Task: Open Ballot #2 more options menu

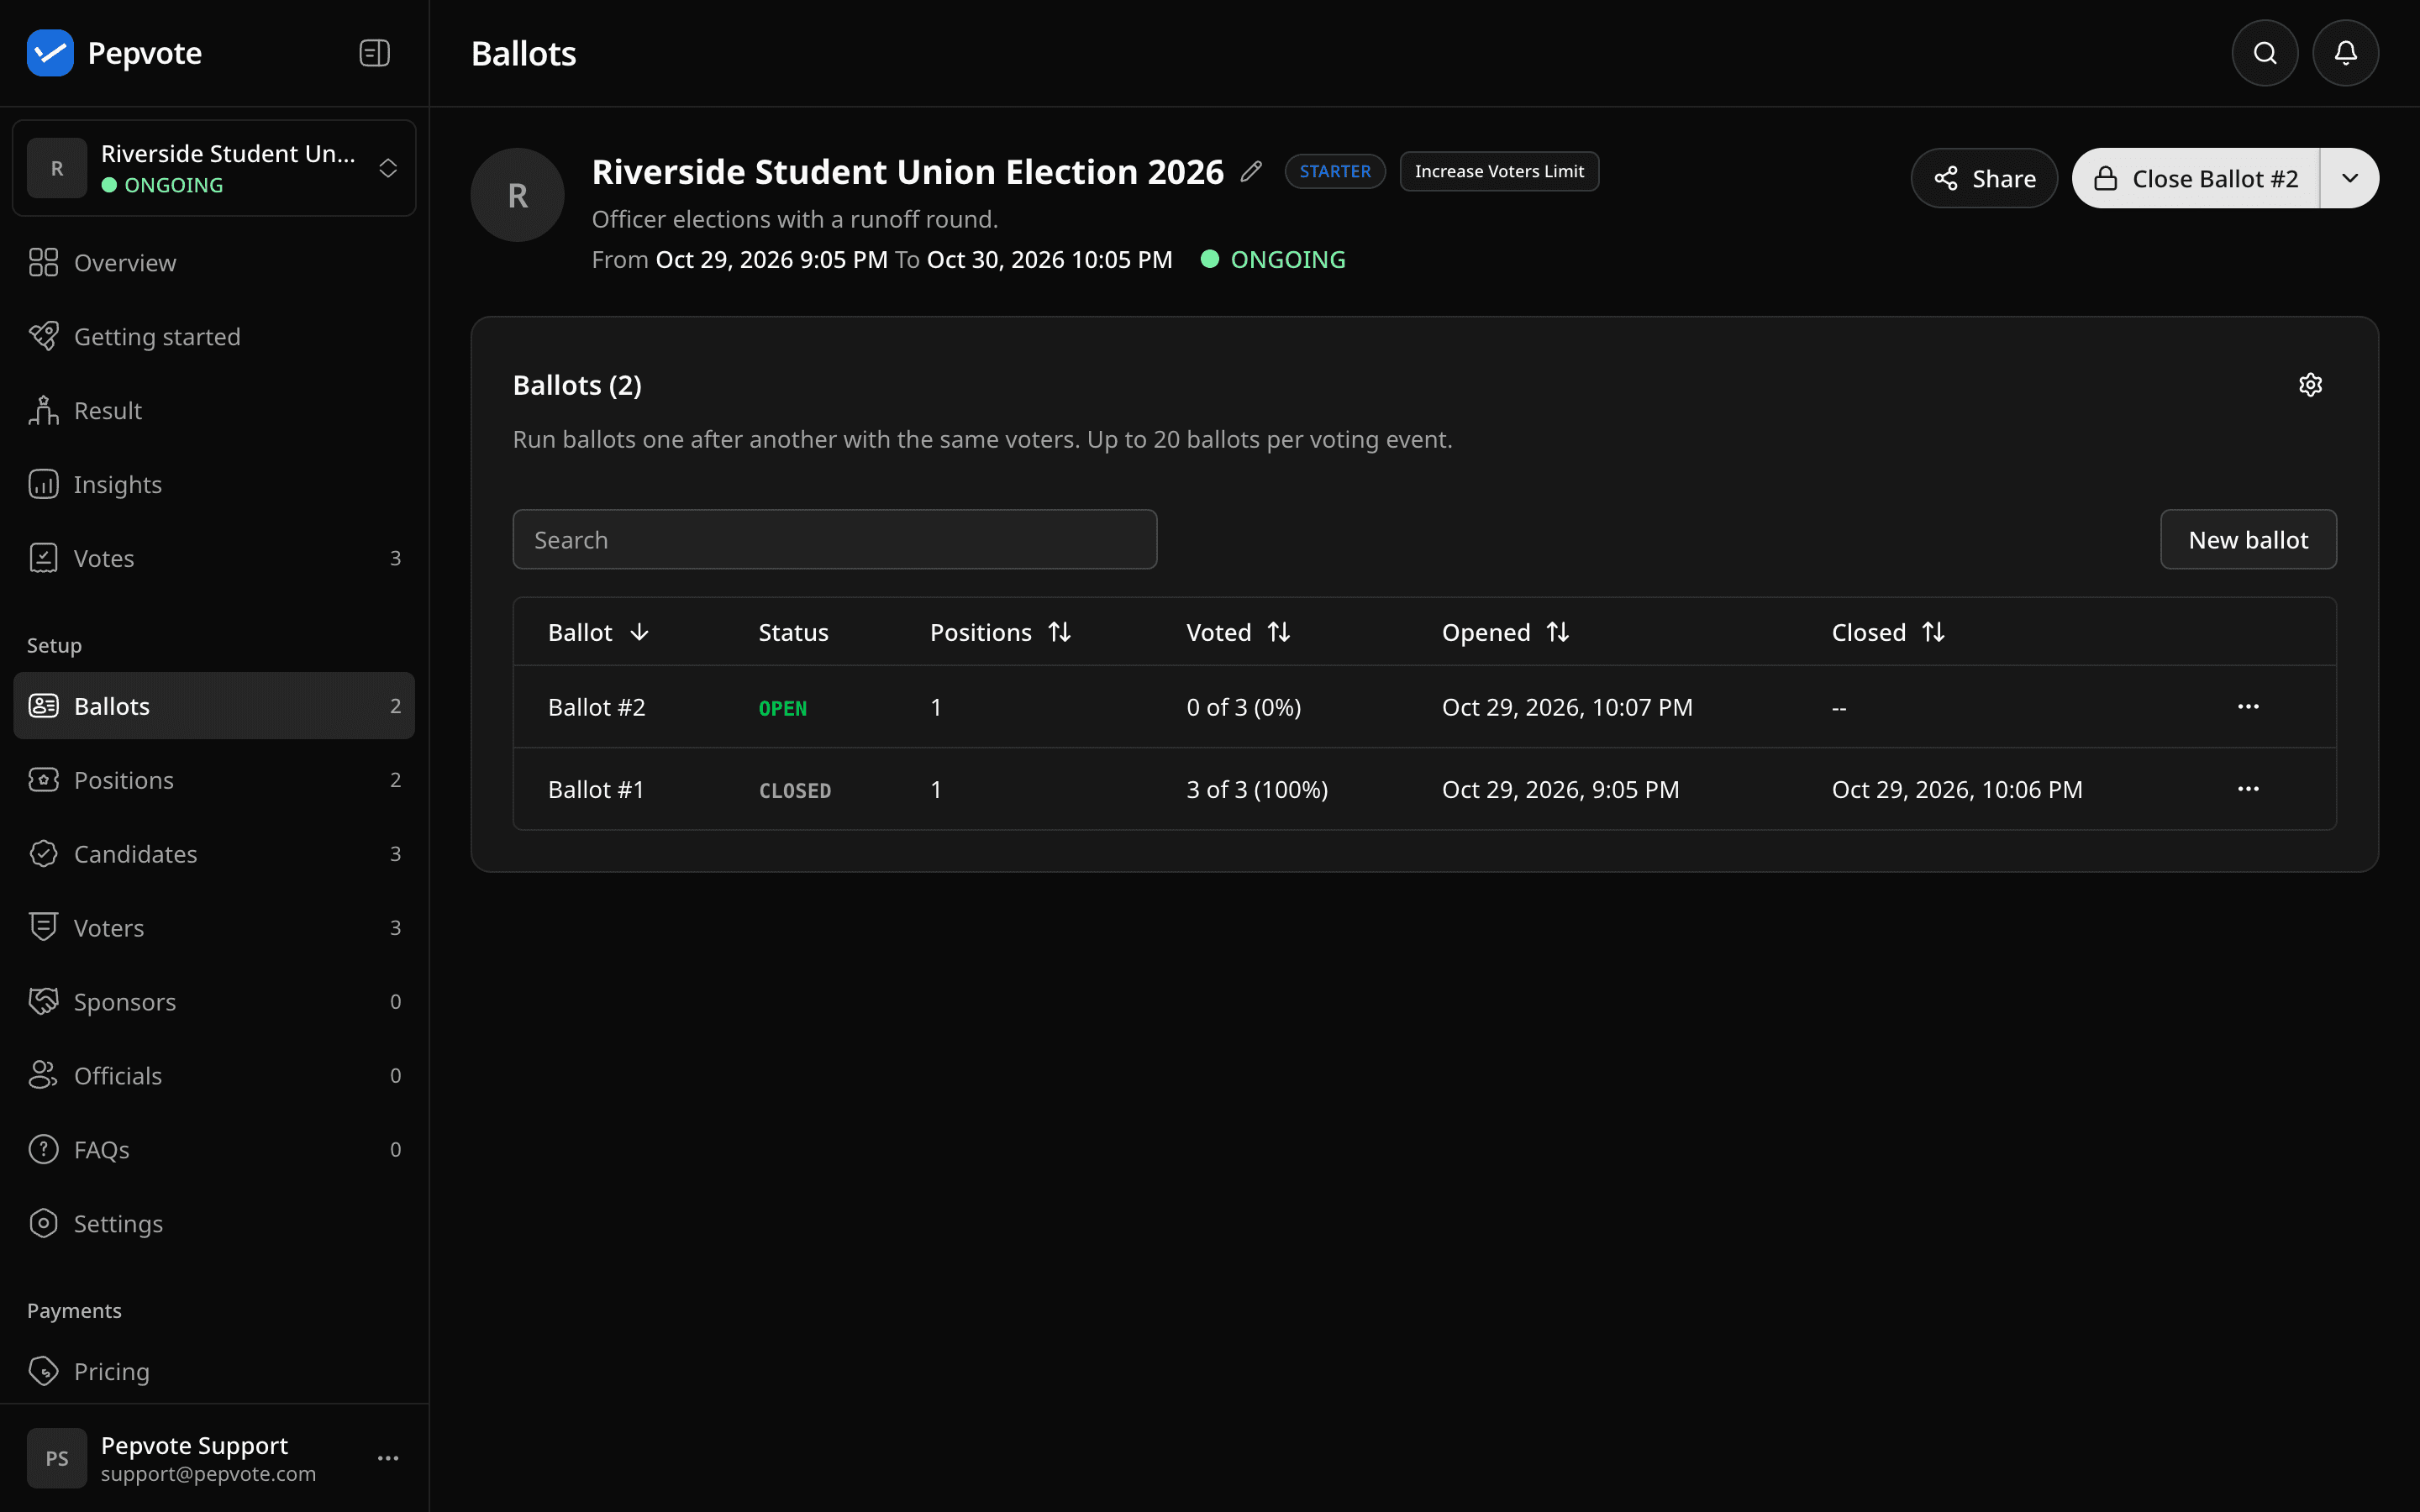Action: click(x=2248, y=707)
